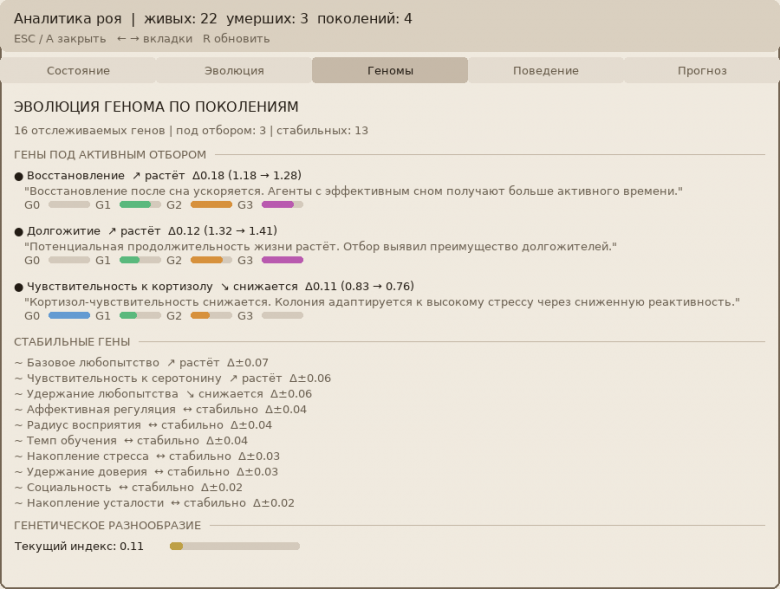Viewport: 780px width, 589px height.
Task: Select the Базовое любопытство stable gene row
Action: (141, 363)
